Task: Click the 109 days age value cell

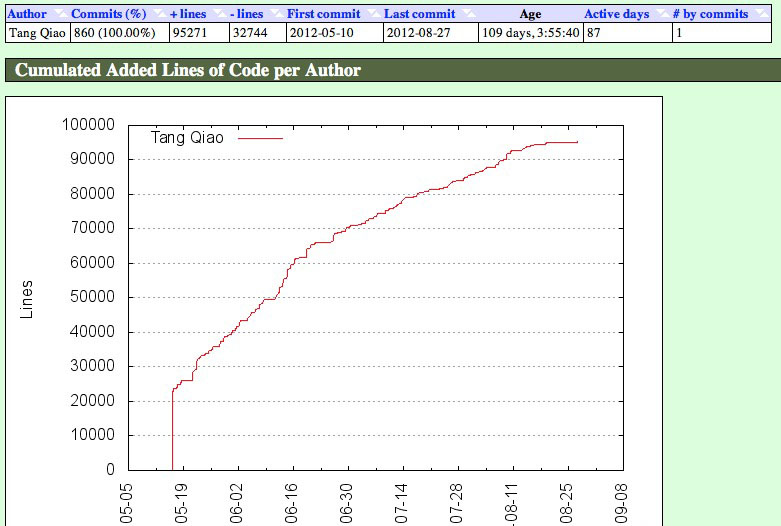Action: pos(528,33)
